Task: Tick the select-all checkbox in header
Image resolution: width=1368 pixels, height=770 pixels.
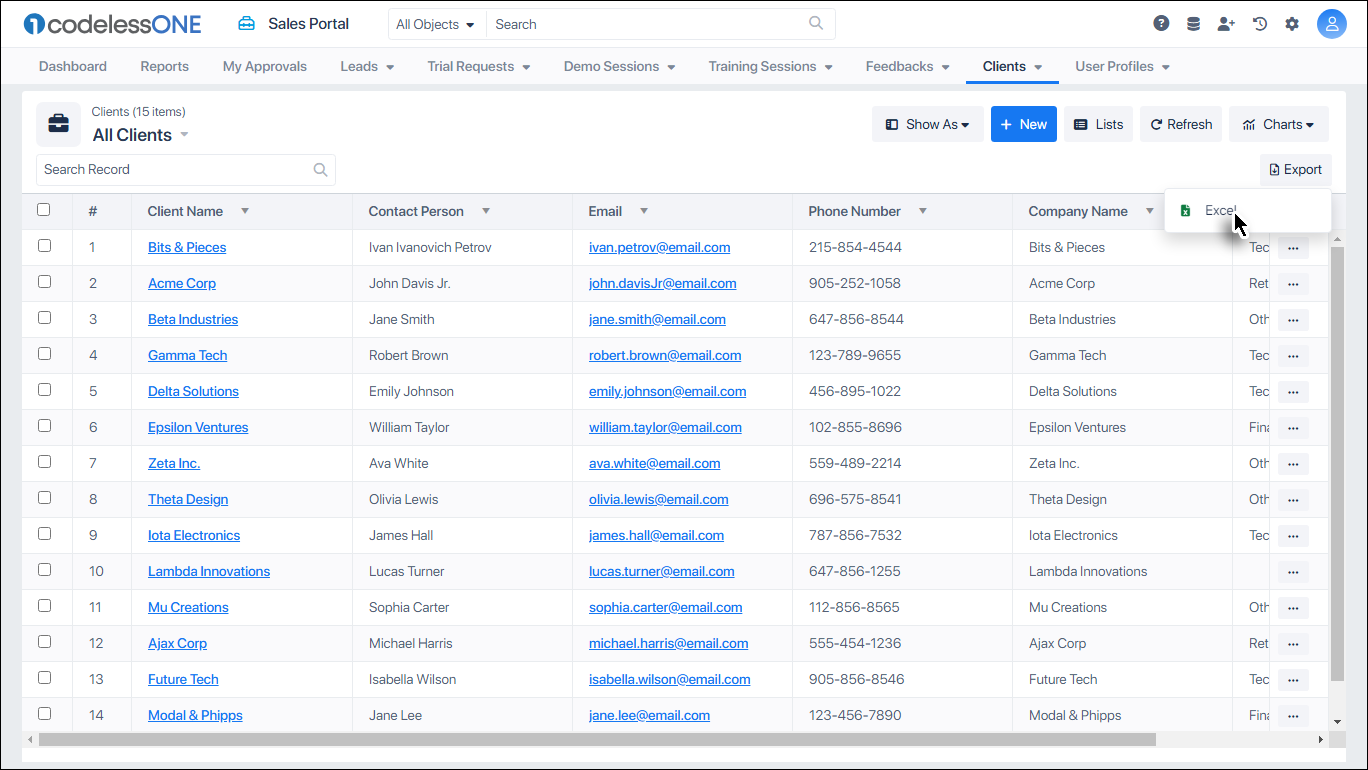Action: tap(44, 210)
